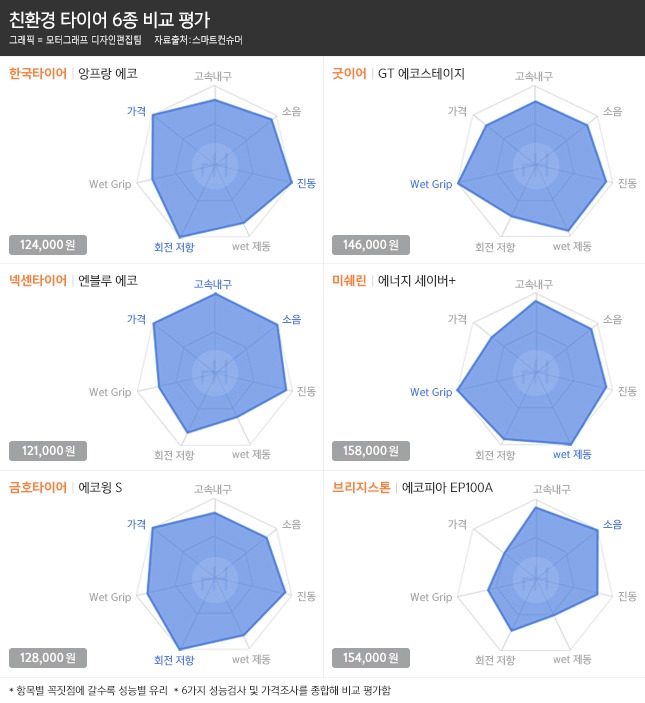Select the 121,000원 price badge
Screen dimensions: 645x703
[48, 451]
